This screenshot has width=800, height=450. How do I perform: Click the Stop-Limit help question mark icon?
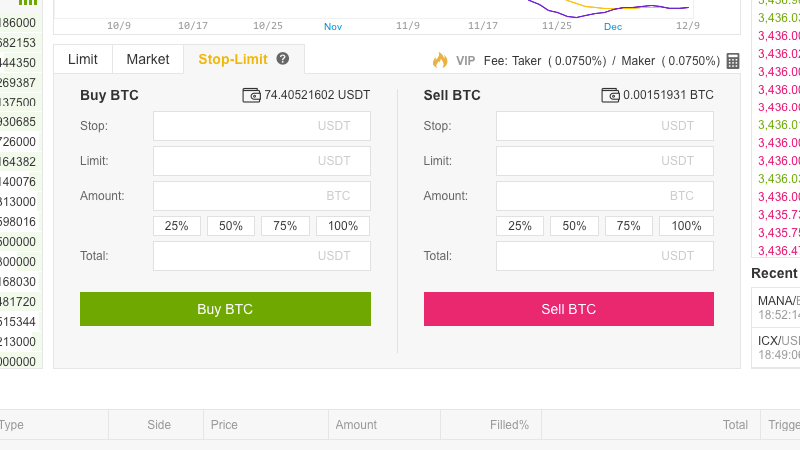coord(283,59)
